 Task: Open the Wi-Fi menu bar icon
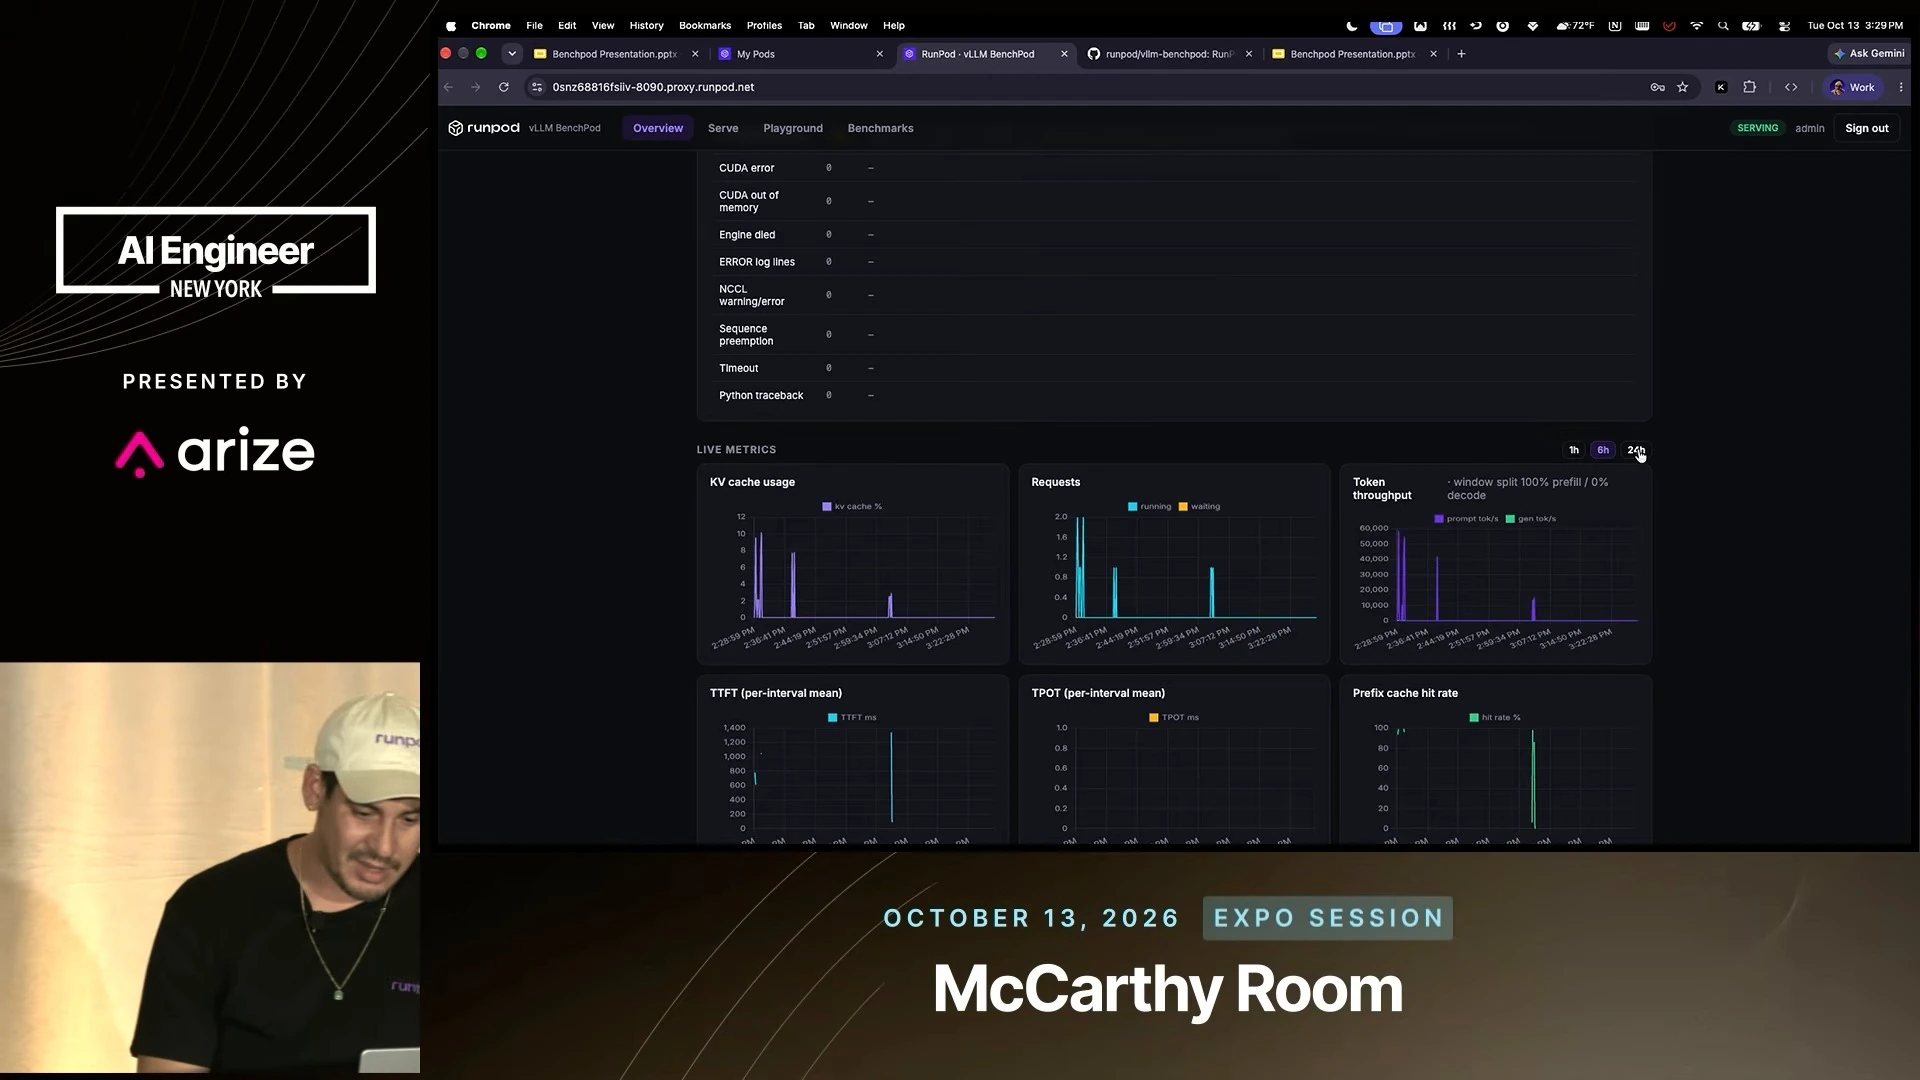(1697, 26)
